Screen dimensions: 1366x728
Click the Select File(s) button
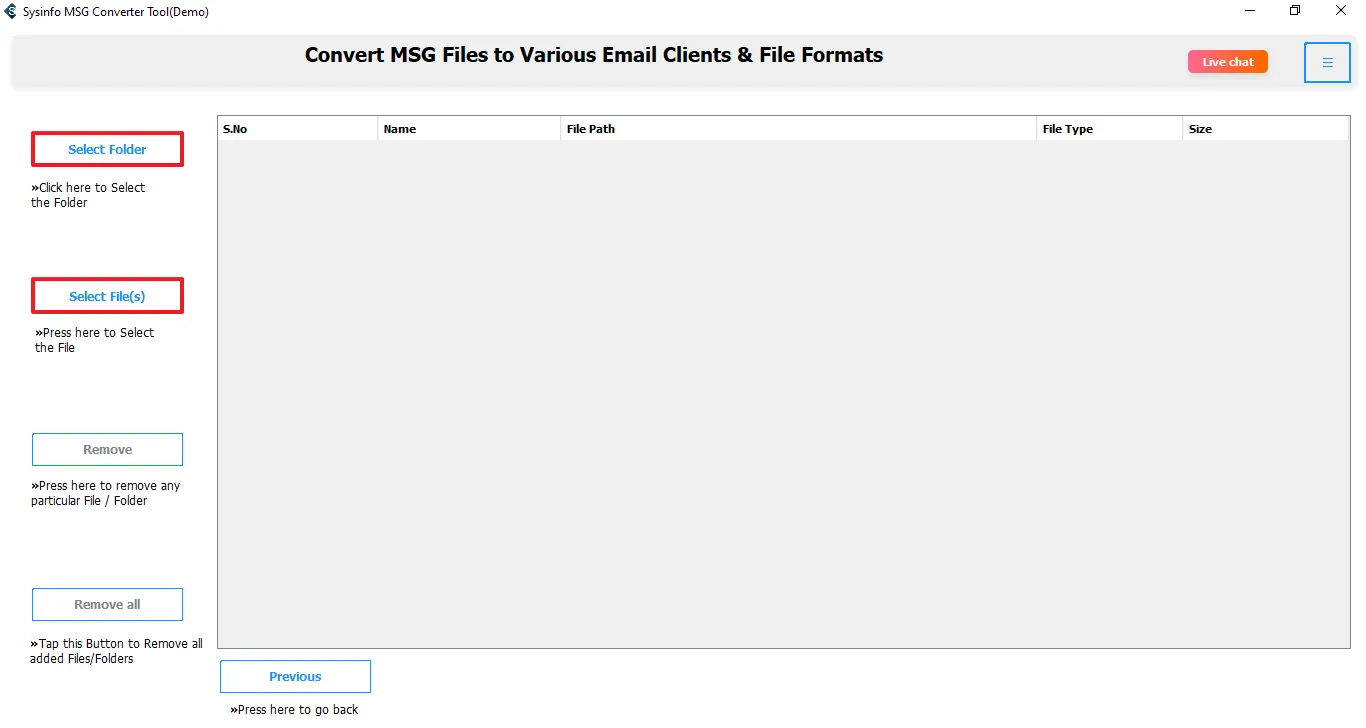(x=107, y=296)
